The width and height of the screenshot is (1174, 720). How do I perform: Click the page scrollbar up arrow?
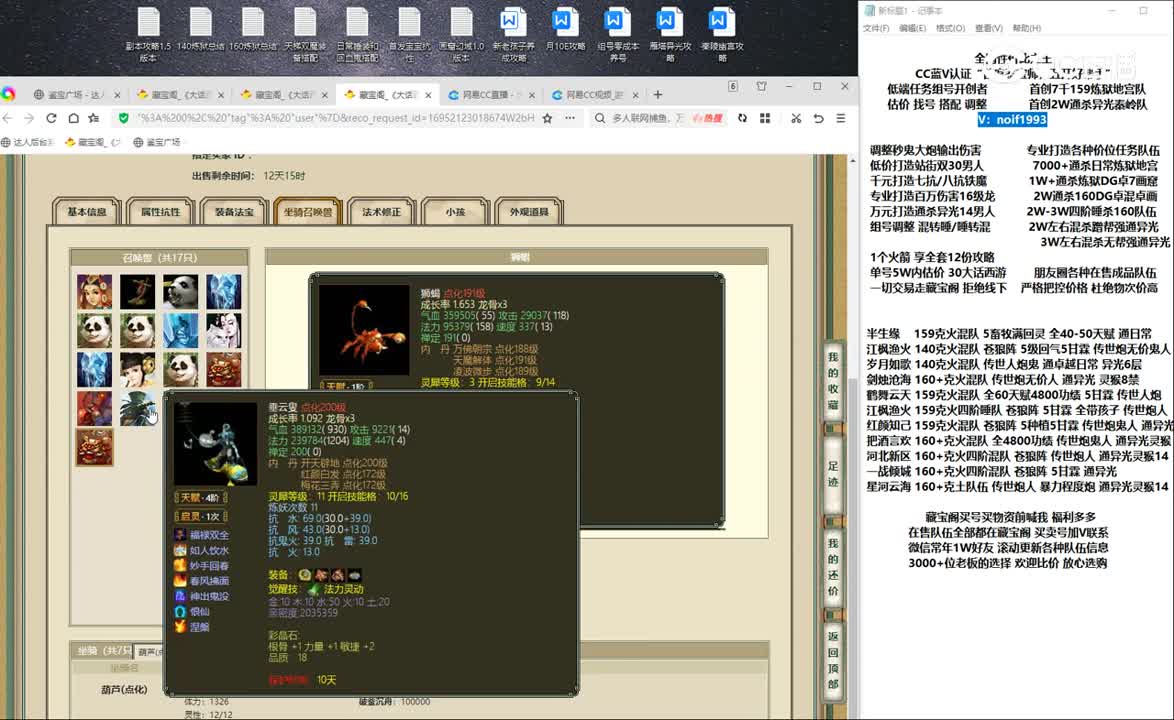pyautogui.click(x=853, y=160)
